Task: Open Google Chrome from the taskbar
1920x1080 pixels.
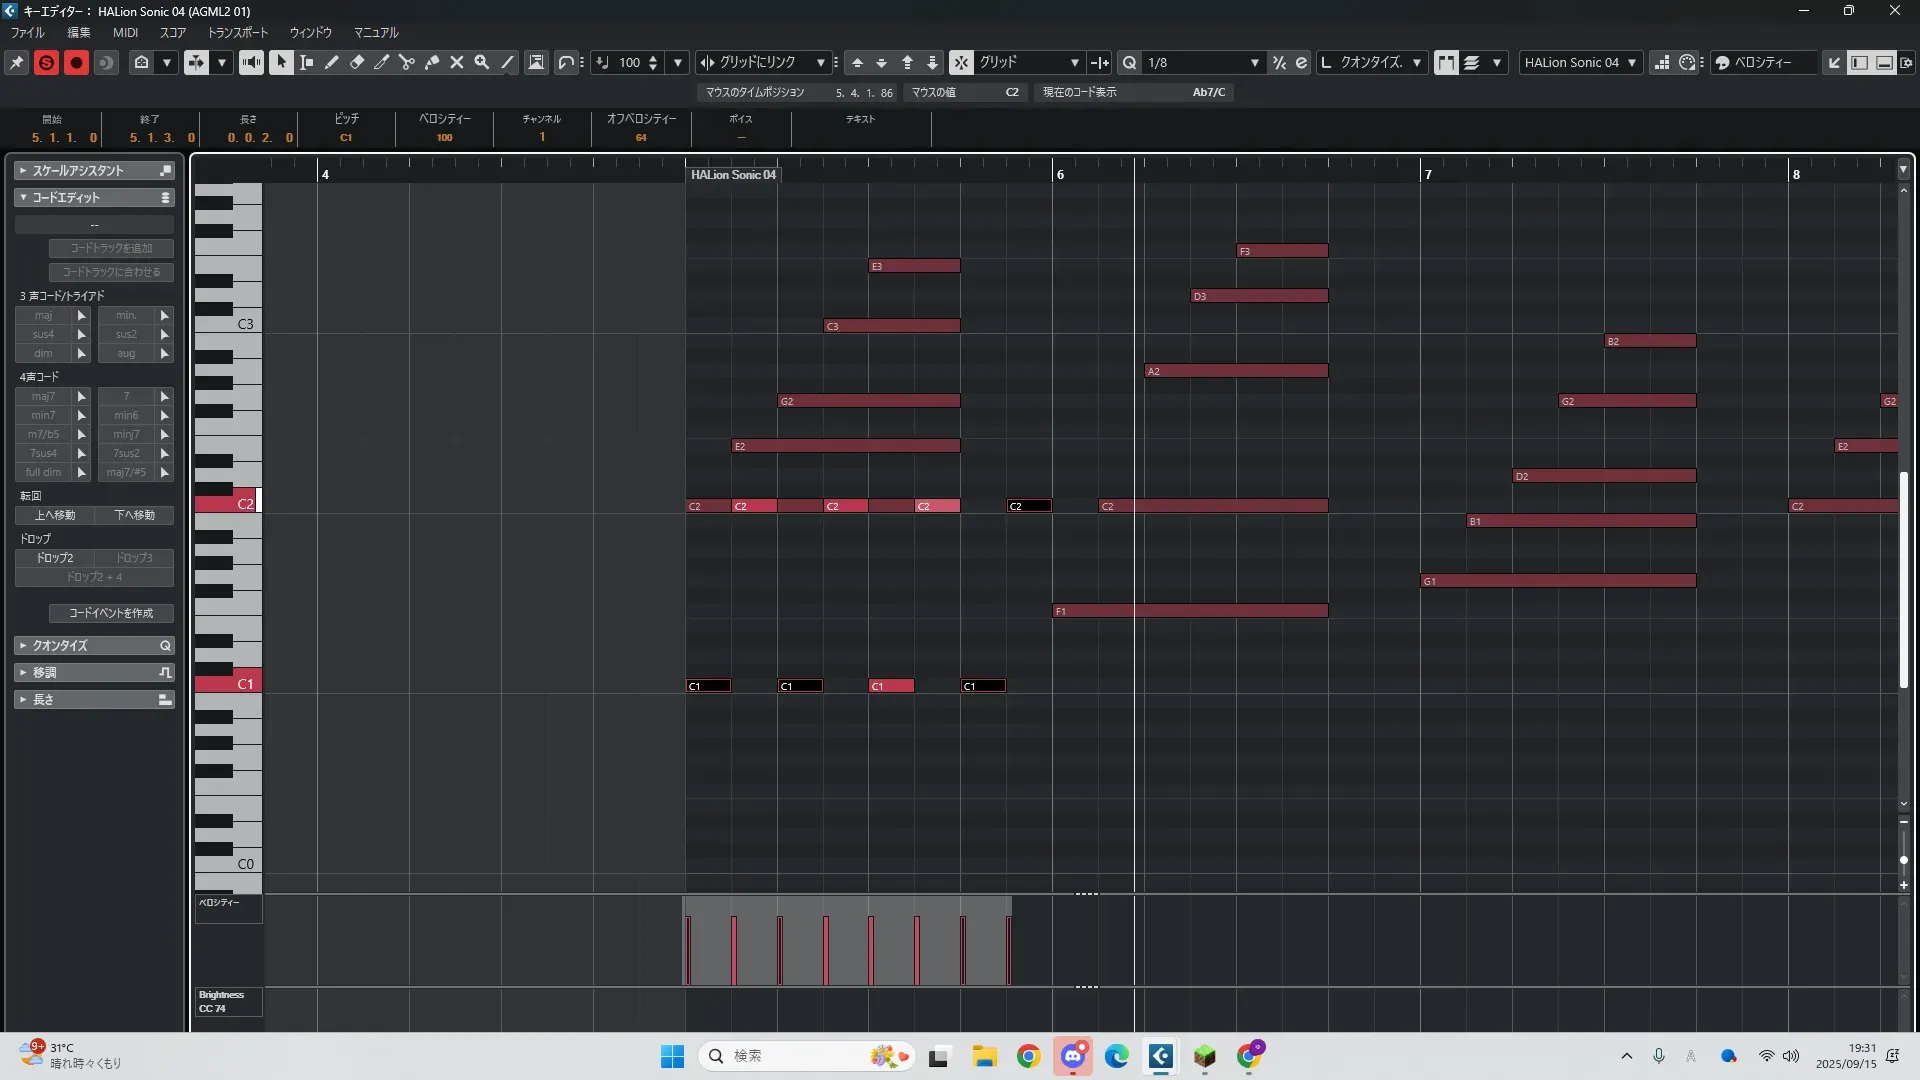Action: tap(1028, 1056)
